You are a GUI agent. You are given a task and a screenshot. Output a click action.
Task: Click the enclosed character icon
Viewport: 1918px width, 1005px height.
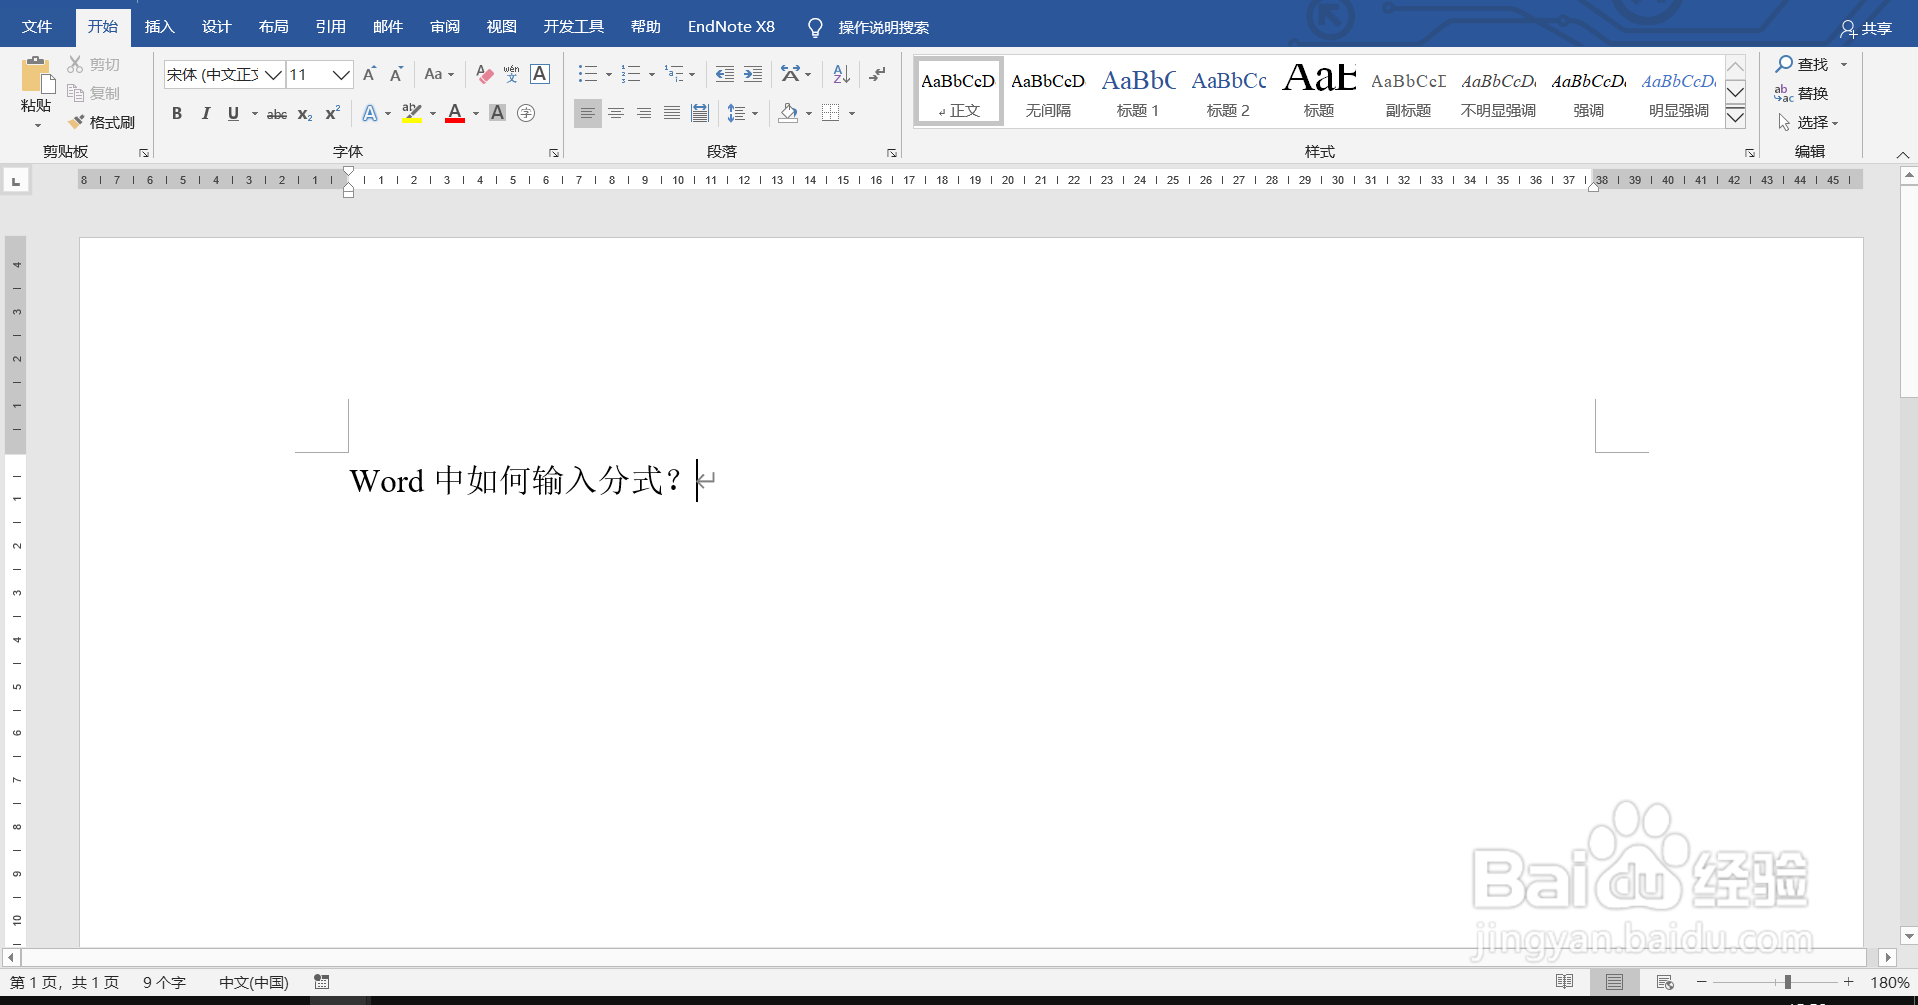click(526, 113)
